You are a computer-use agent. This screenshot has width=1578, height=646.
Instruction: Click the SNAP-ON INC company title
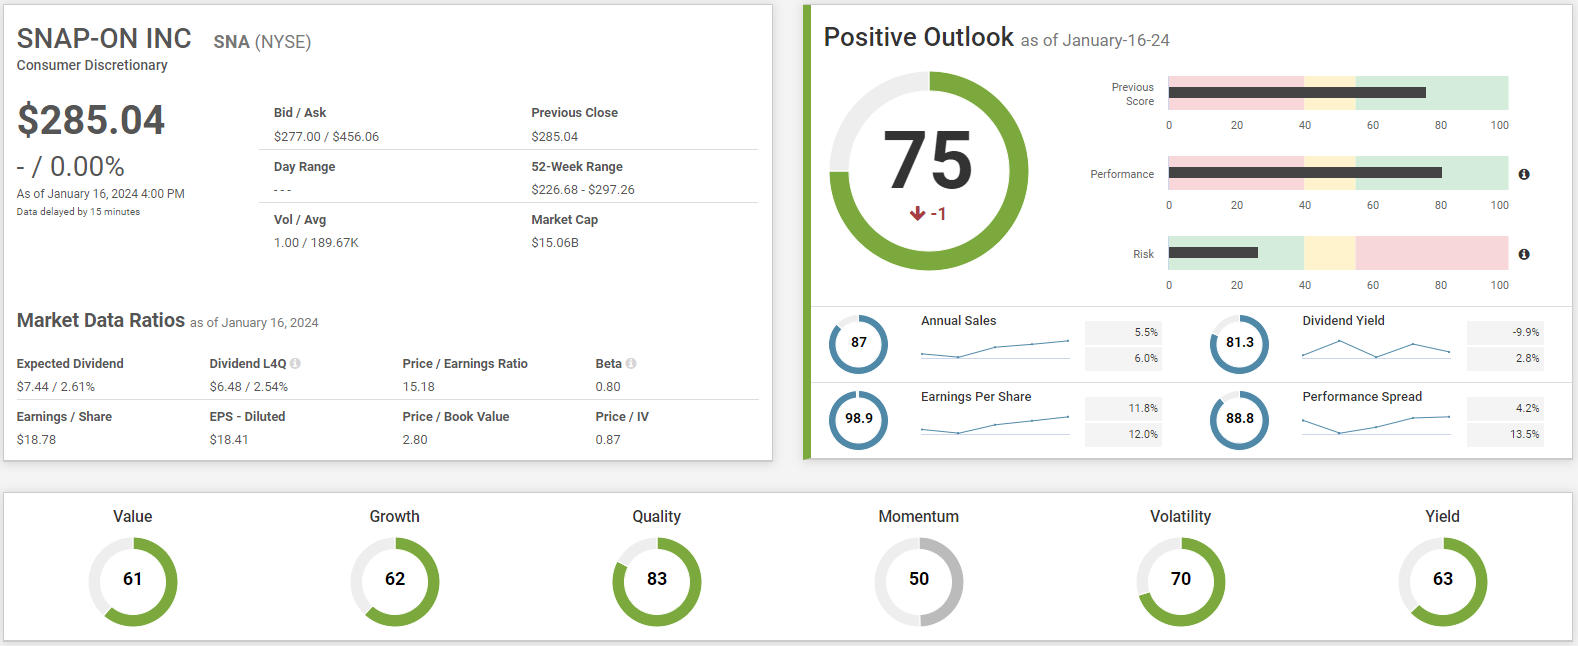[x=104, y=38]
